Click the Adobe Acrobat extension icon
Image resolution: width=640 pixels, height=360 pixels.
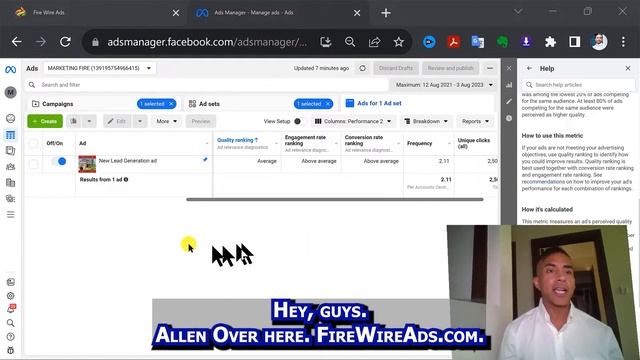453,42
